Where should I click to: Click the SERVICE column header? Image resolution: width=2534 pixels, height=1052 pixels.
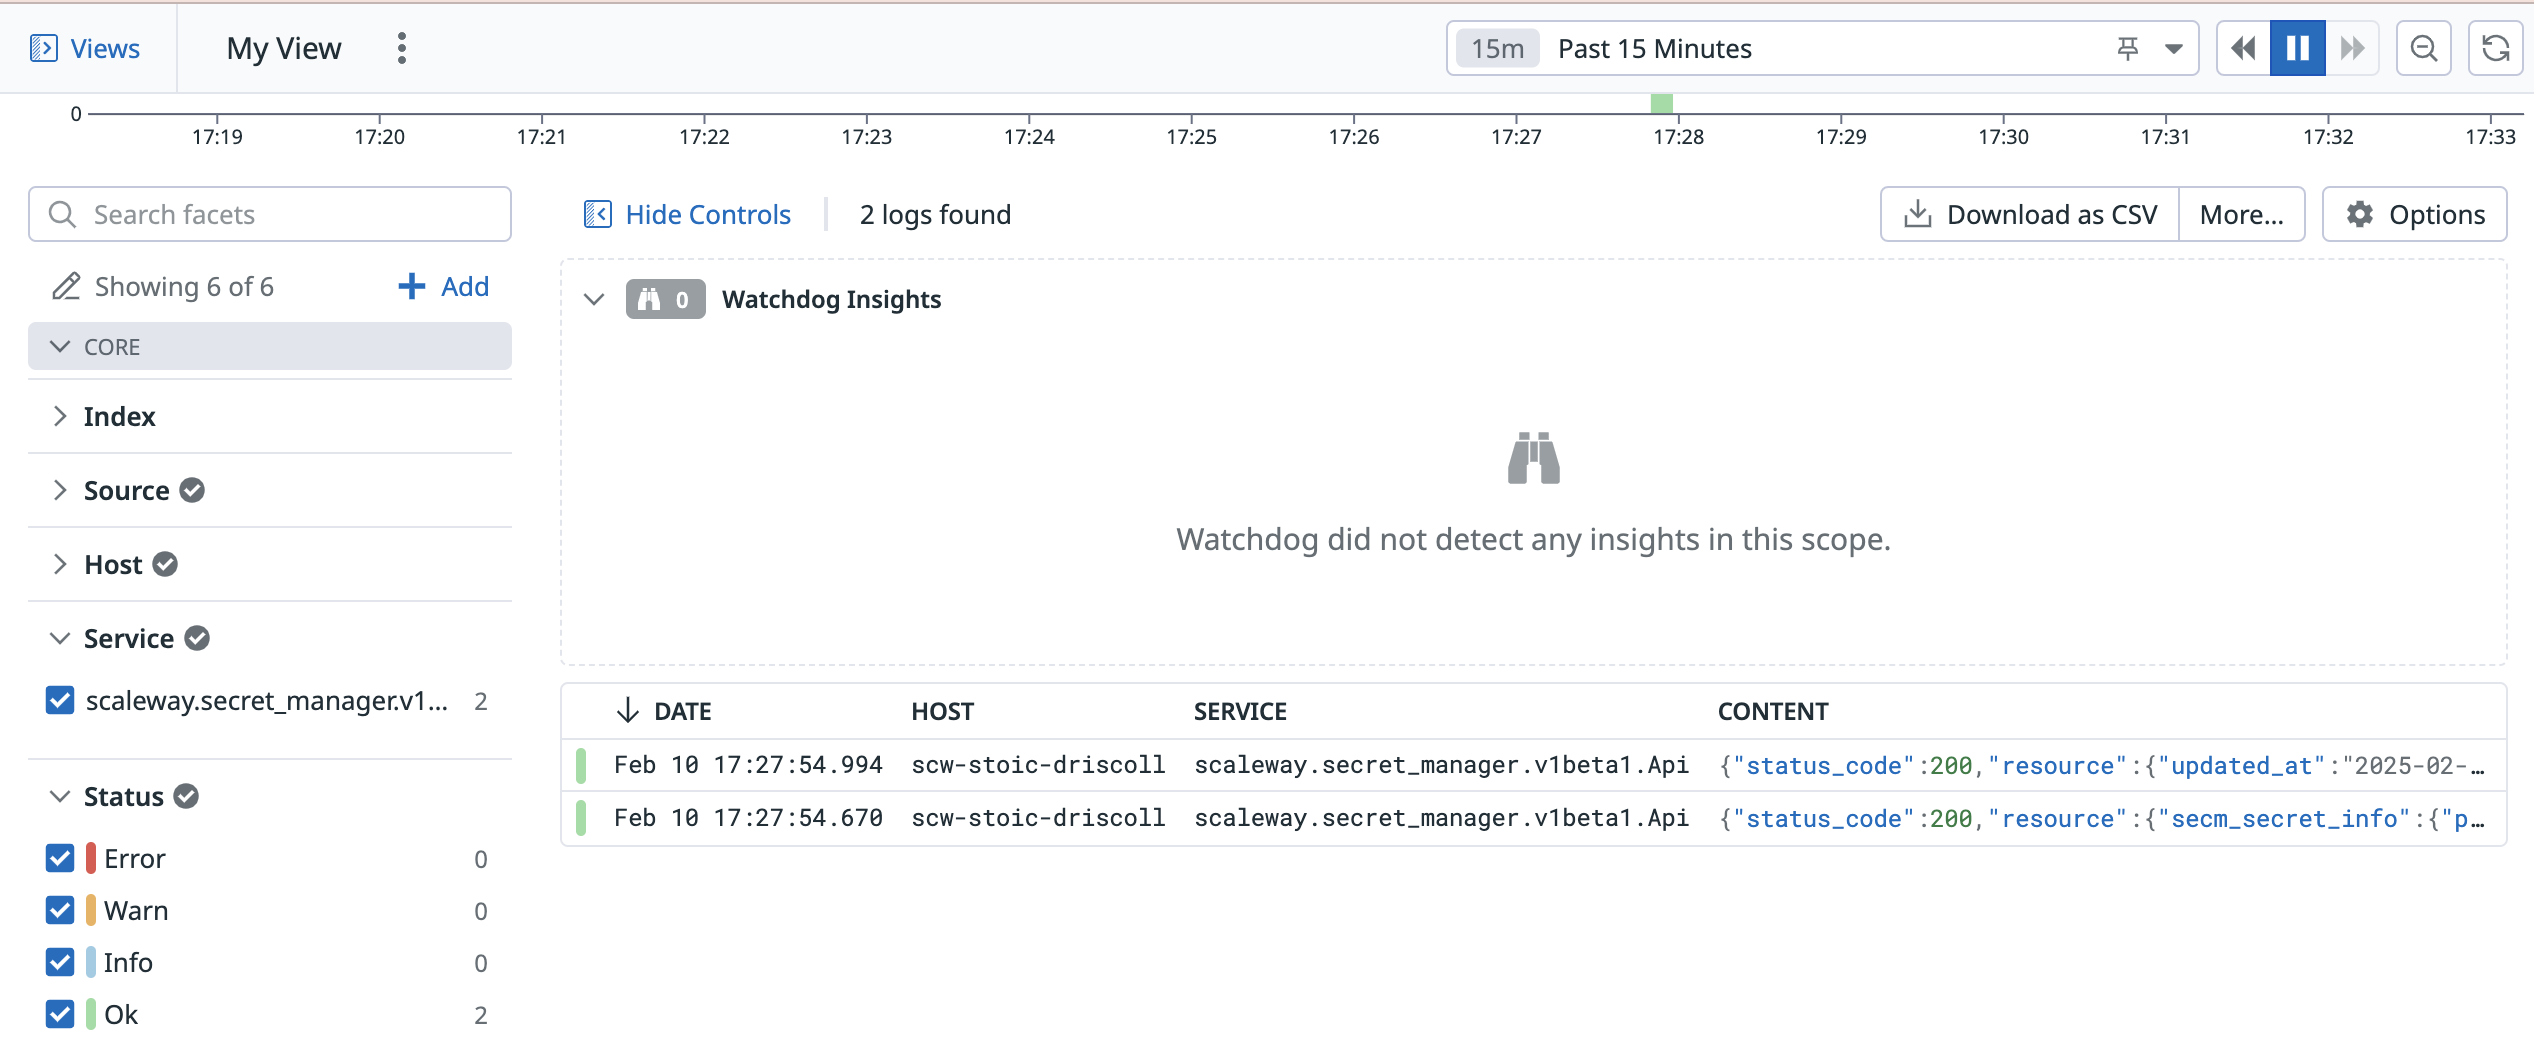coord(1240,711)
